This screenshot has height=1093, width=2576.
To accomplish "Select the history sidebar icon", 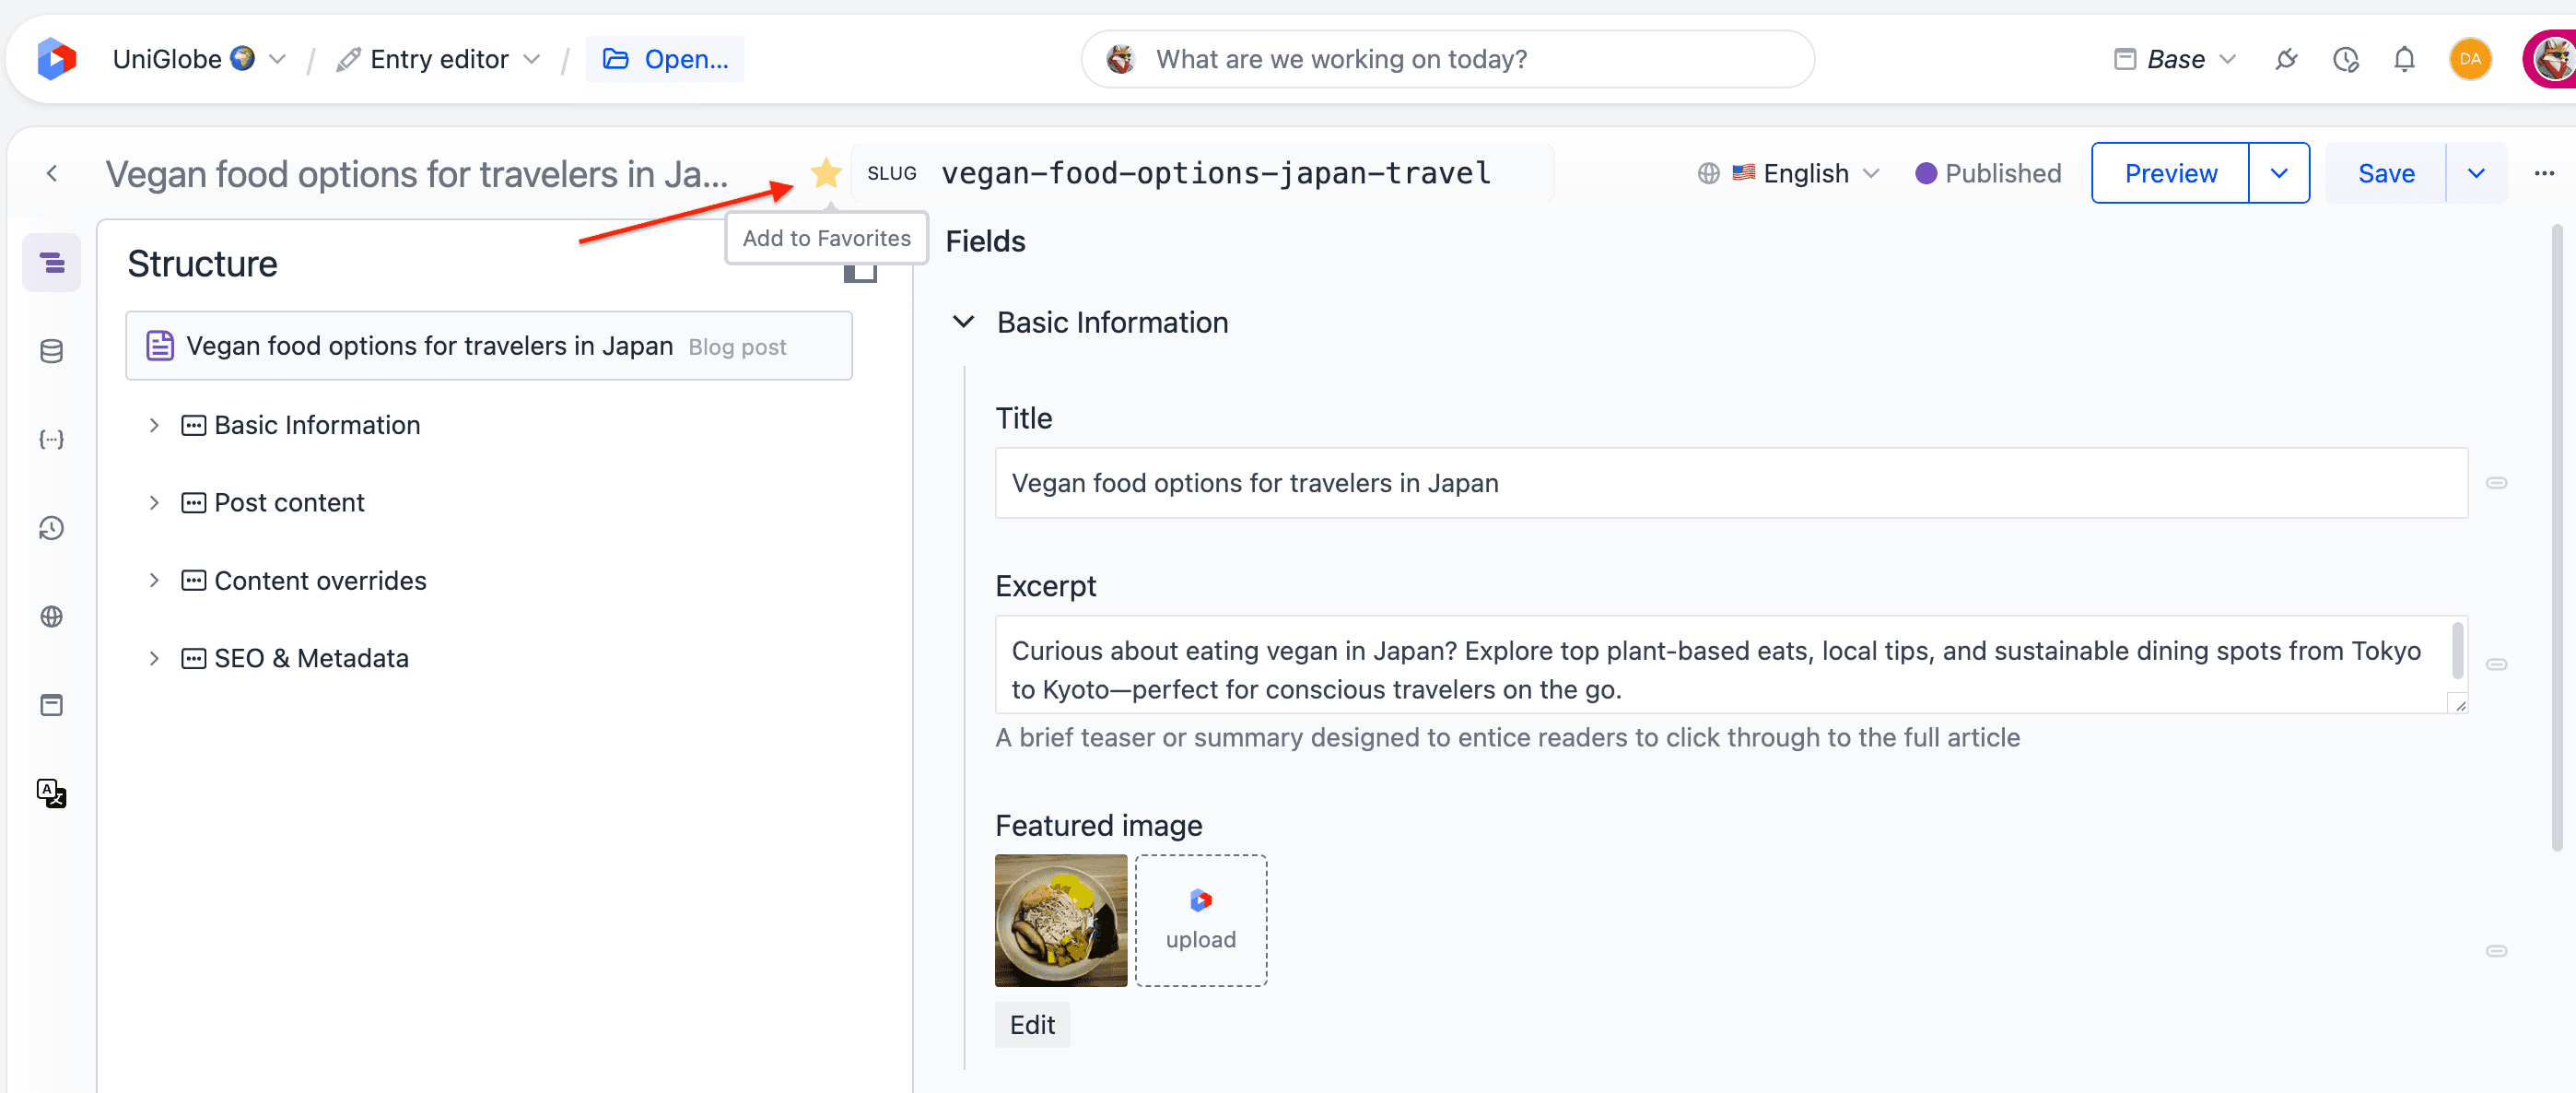I will click(52, 528).
